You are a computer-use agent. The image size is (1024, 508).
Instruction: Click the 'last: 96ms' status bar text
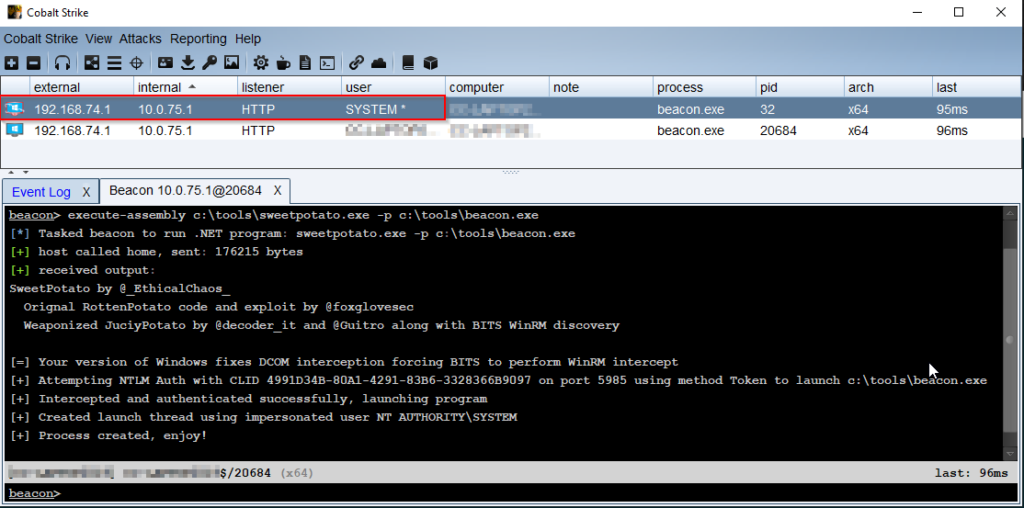pyautogui.click(x=971, y=473)
